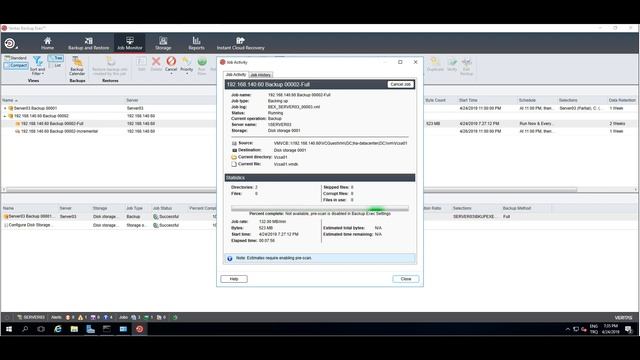Screen dimensions: 640x360
Task: Select Server03 Backup 00001 history row
Action: [108, 217]
